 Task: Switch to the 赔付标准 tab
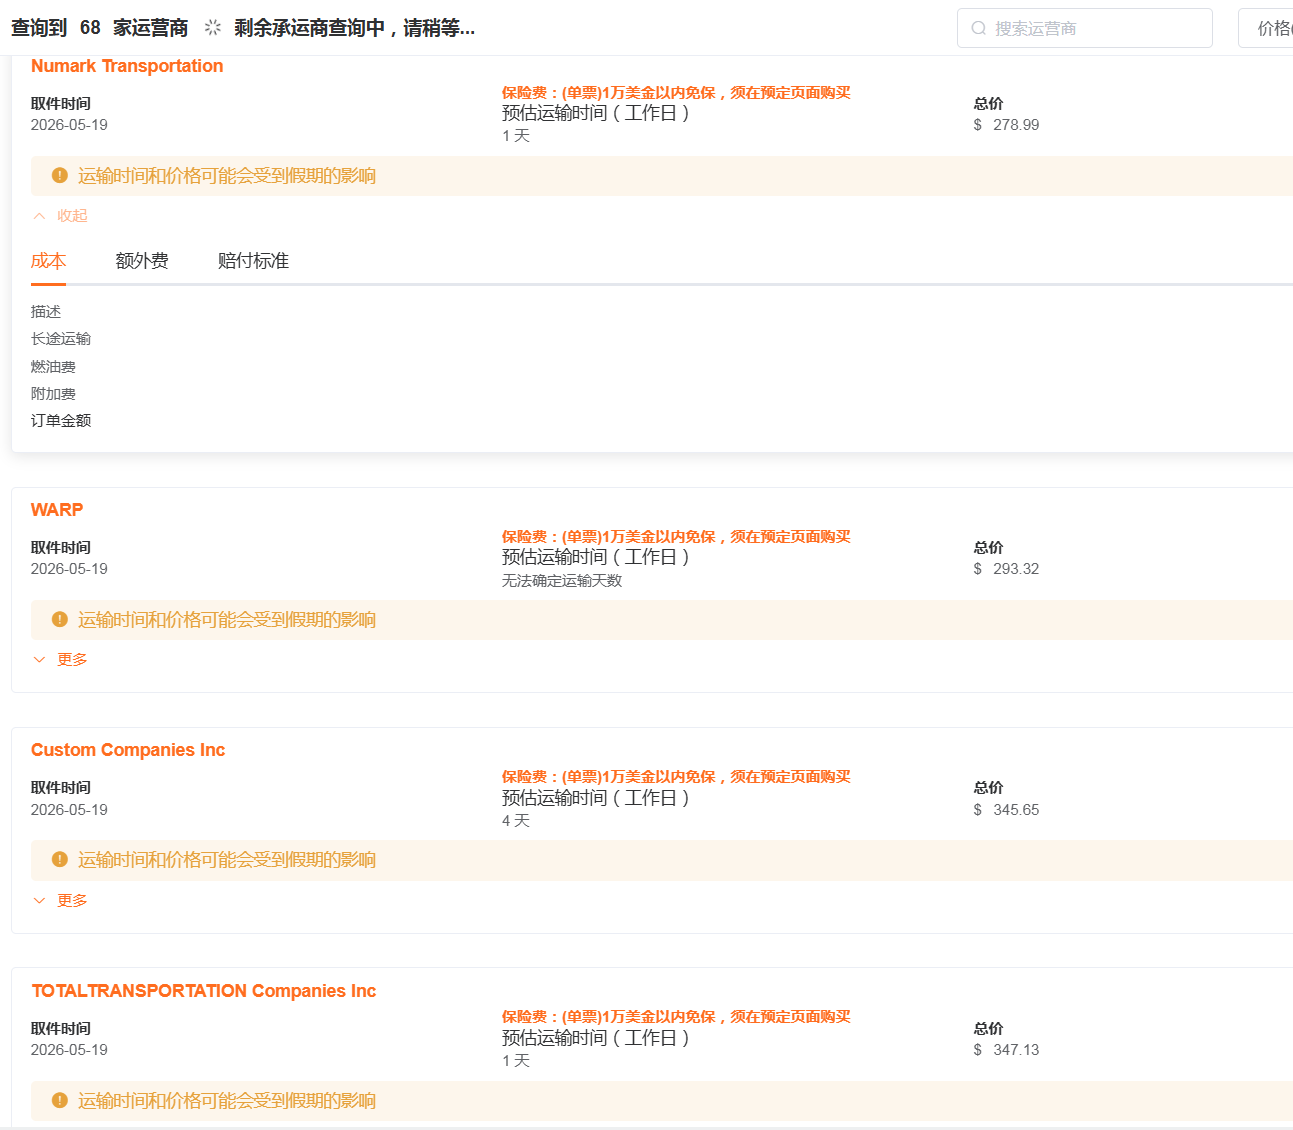coord(253,261)
